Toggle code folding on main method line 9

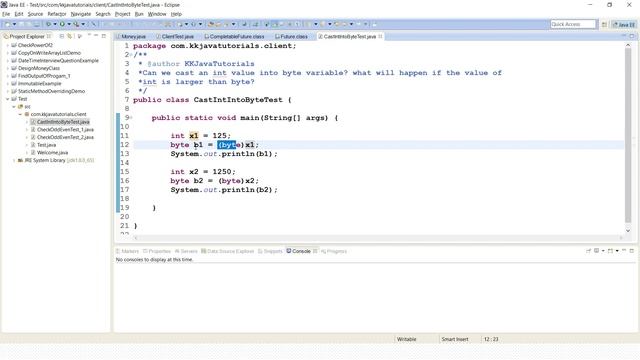pyautogui.click(x=131, y=118)
